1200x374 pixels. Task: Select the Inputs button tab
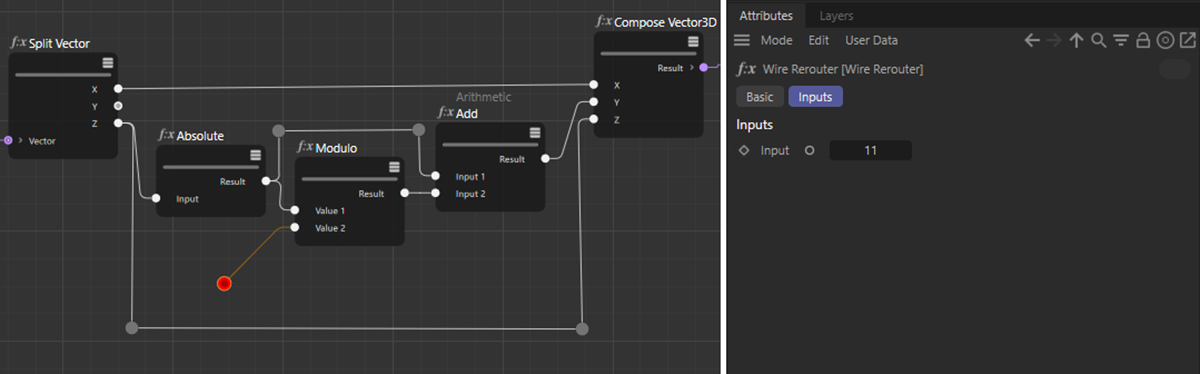pyautogui.click(x=816, y=97)
